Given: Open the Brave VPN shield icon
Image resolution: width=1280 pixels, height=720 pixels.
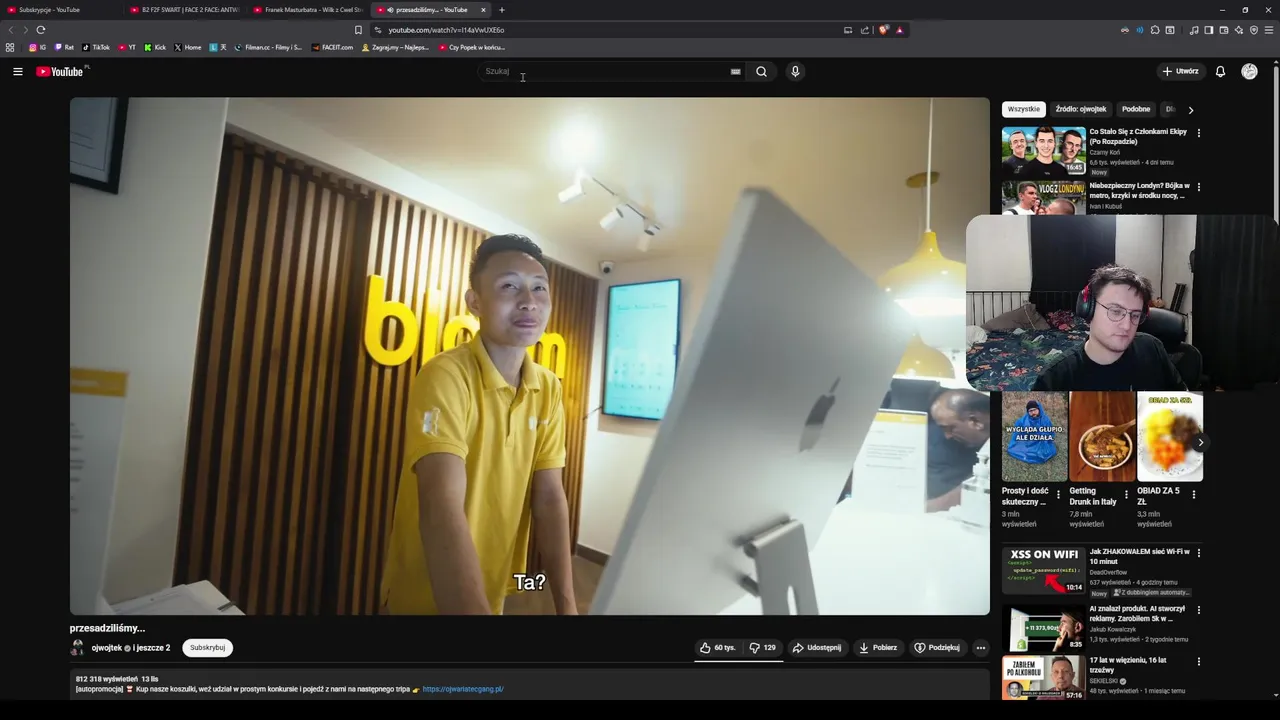Looking at the screenshot, I should tap(1254, 30).
